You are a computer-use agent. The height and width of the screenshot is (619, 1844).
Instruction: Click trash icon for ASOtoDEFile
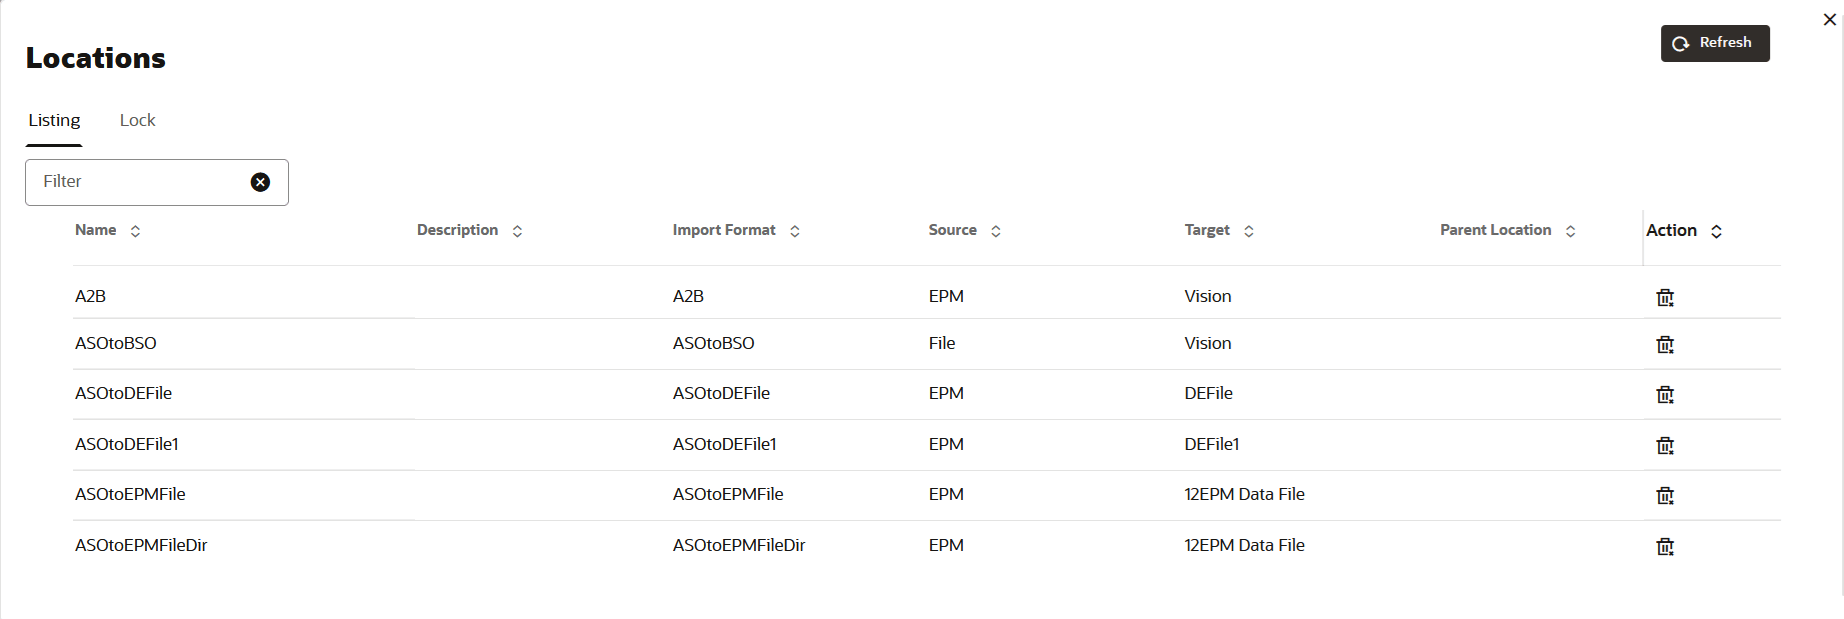1665,394
